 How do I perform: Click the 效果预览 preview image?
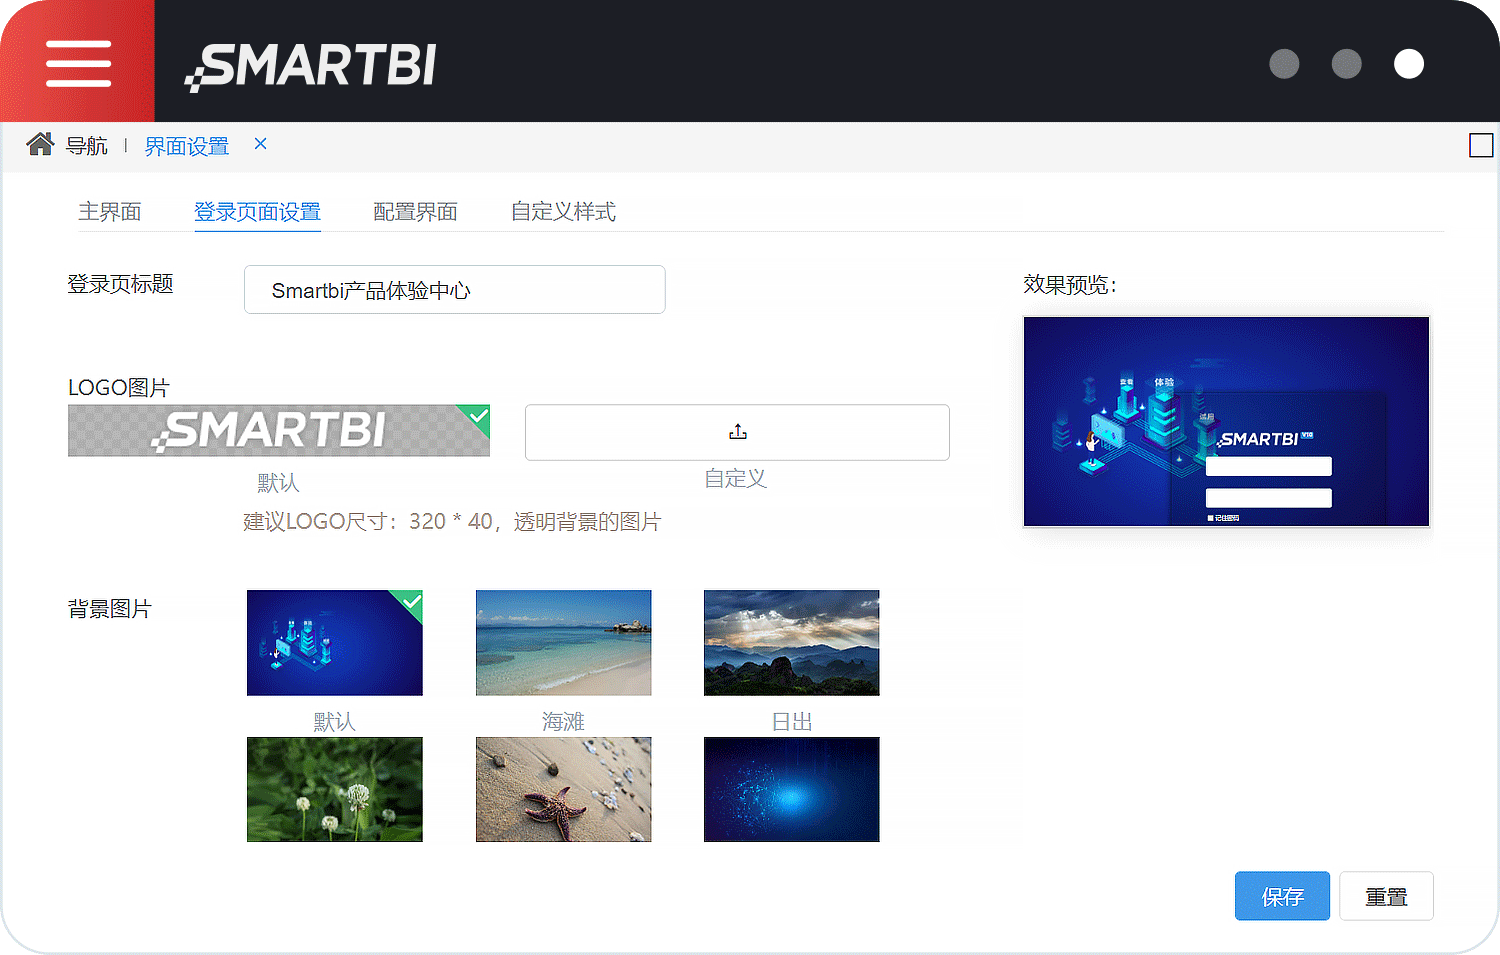point(1226,421)
